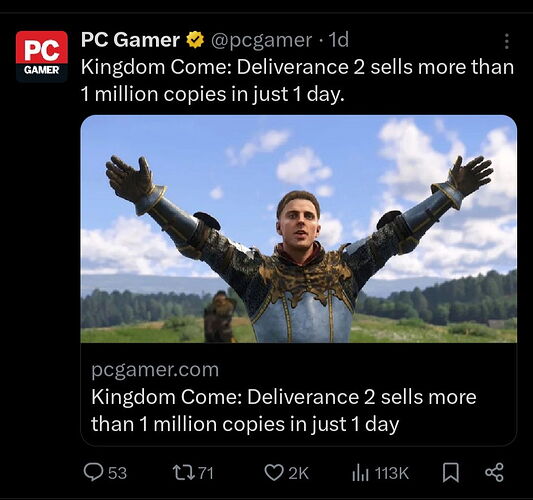
Task: Click the repost count 71
Action: (206, 473)
